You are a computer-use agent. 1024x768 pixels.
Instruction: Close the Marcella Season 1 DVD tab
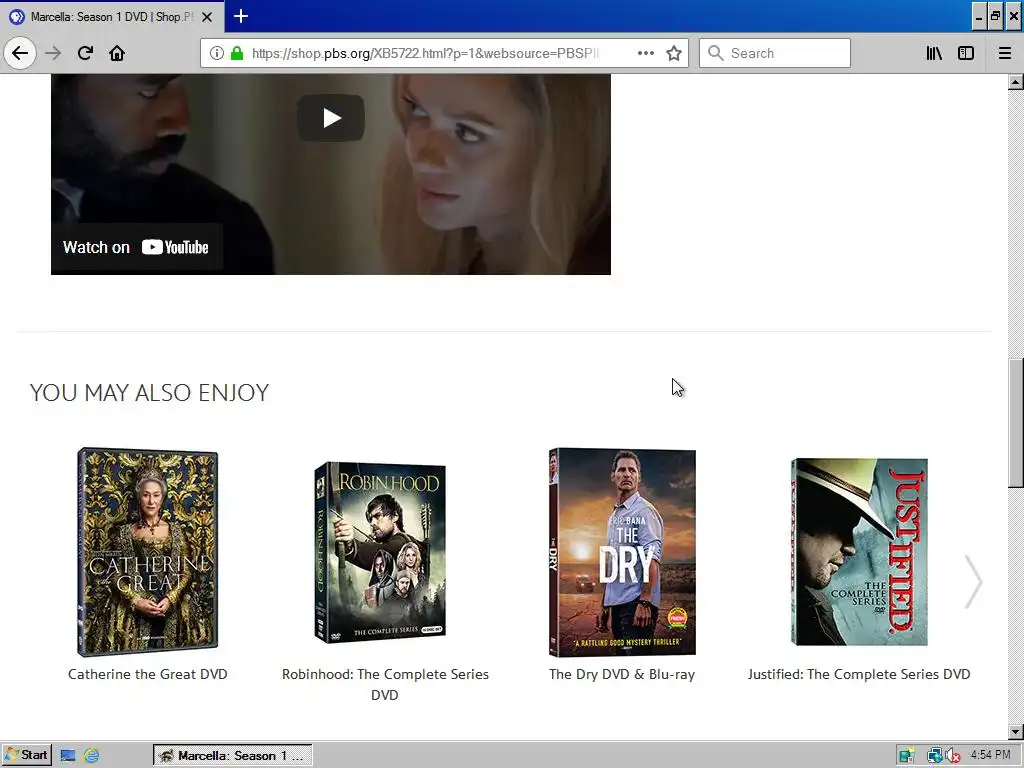coord(207,17)
